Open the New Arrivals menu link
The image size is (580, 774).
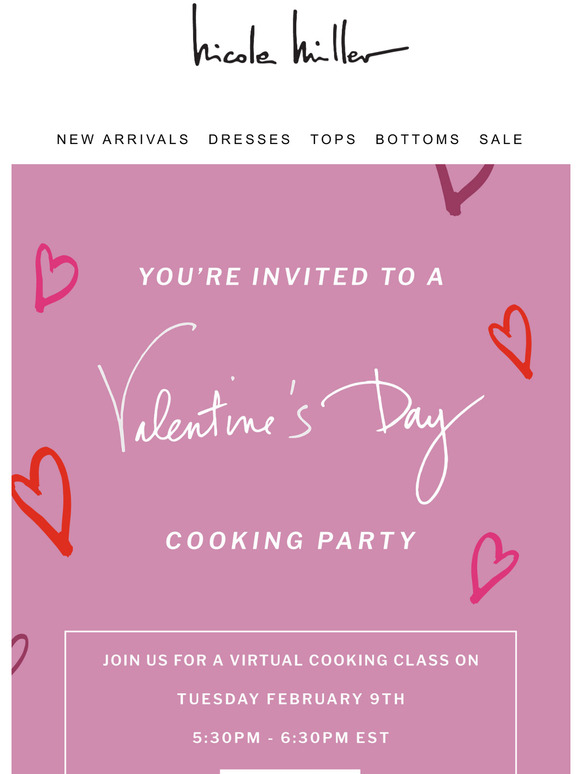(x=123, y=139)
